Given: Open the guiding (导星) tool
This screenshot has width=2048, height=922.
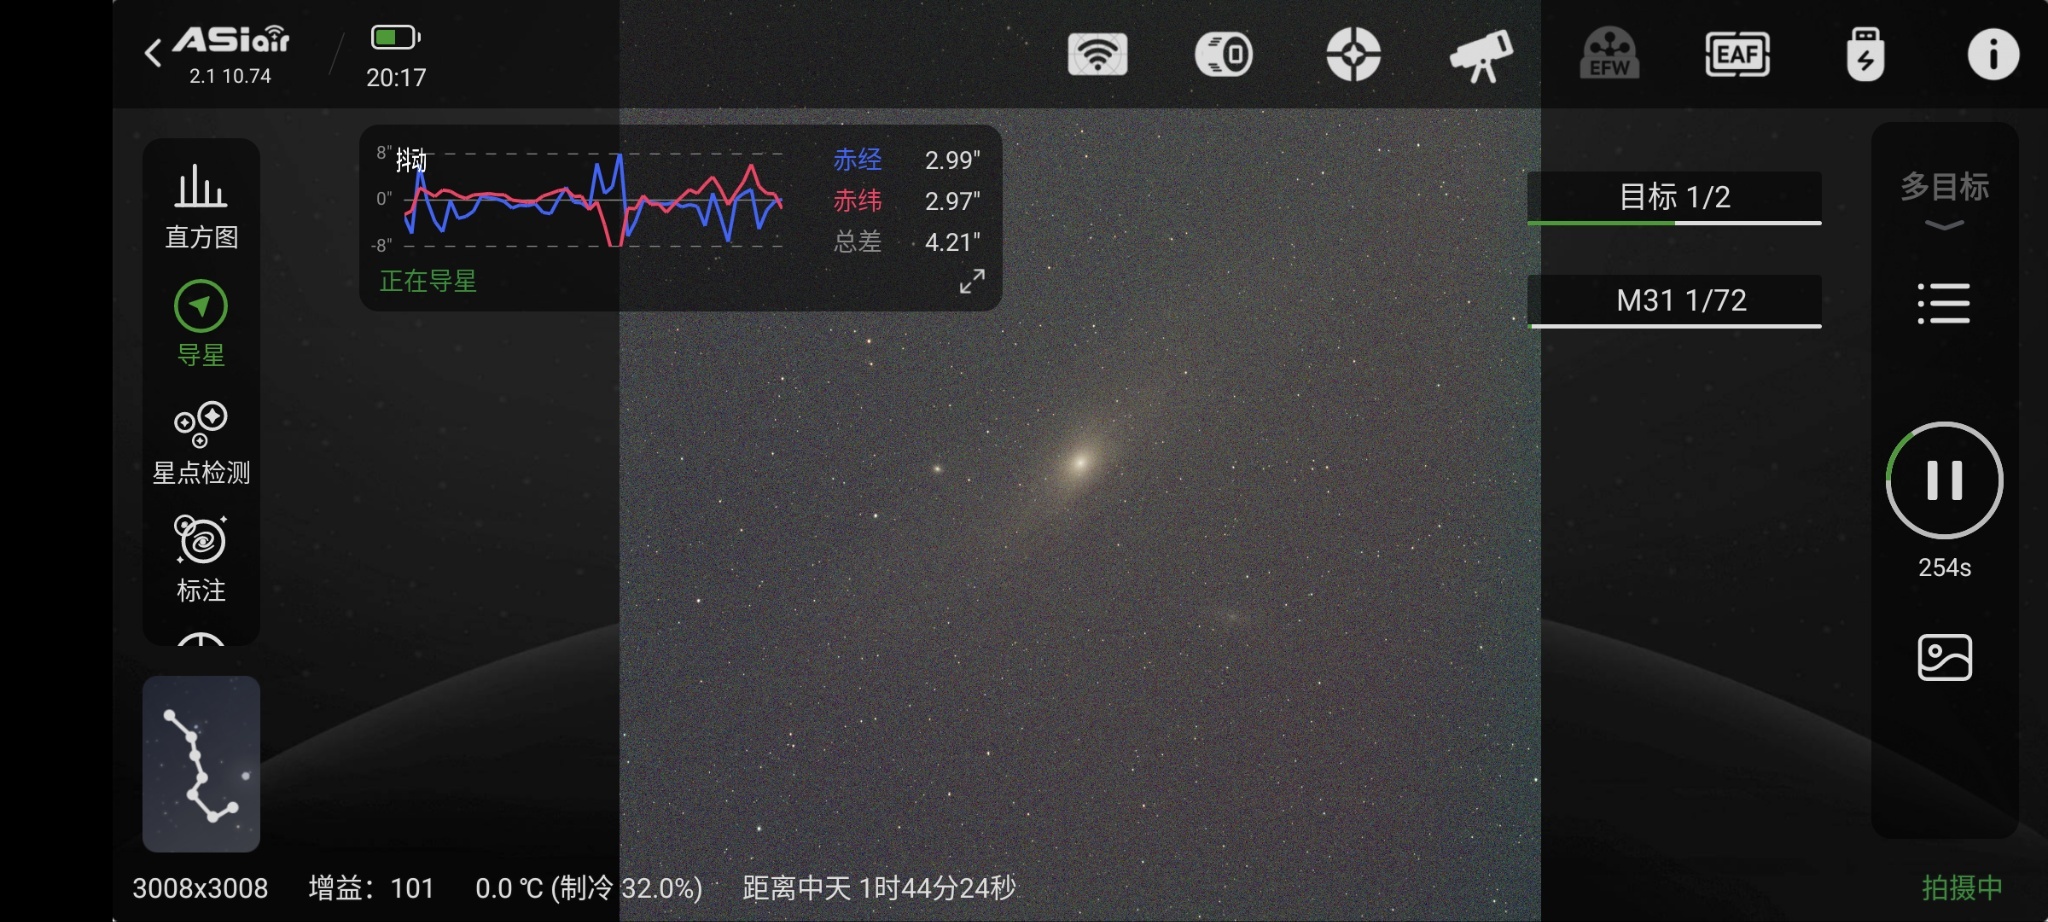Looking at the screenshot, I should pyautogui.click(x=201, y=324).
